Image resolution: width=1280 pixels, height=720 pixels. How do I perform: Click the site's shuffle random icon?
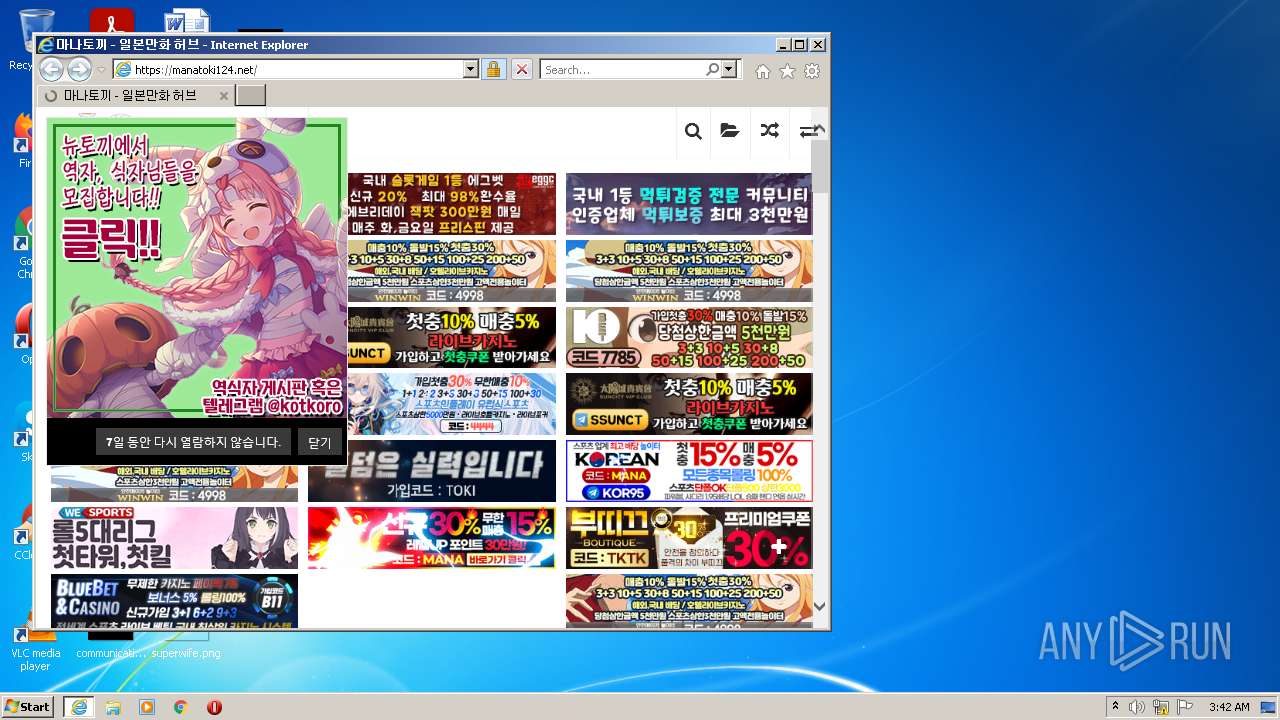[x=769, y=131]
